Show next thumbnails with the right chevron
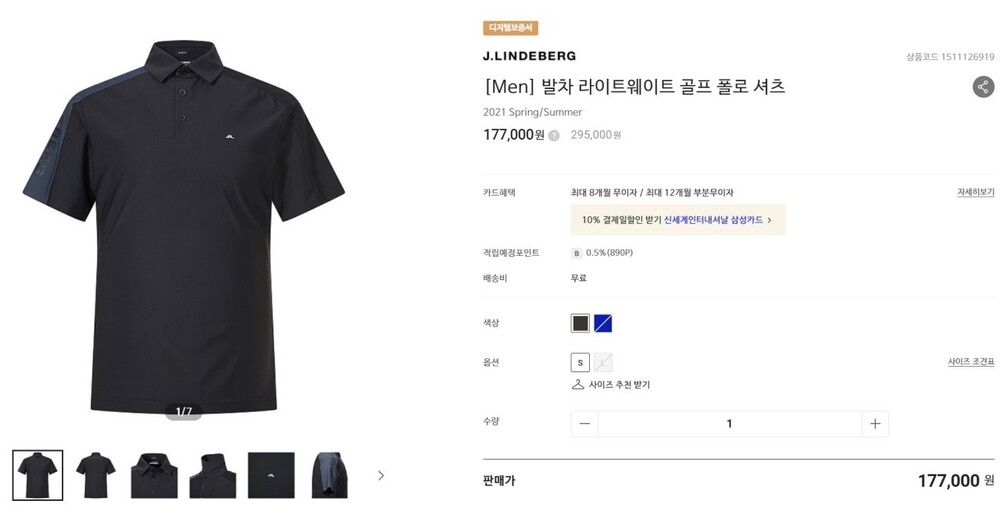The width and height of the screenshot is (1000, 515). coord(381,475)
